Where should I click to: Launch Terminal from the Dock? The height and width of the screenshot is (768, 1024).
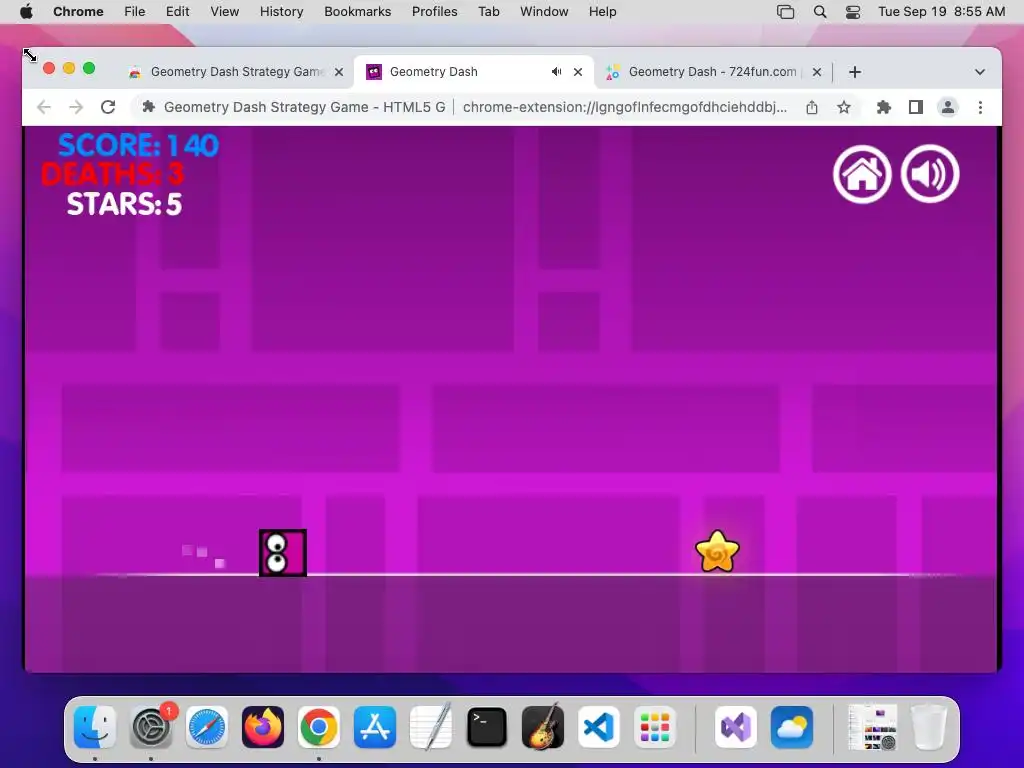pyautogui.click(x=487, y=727)
